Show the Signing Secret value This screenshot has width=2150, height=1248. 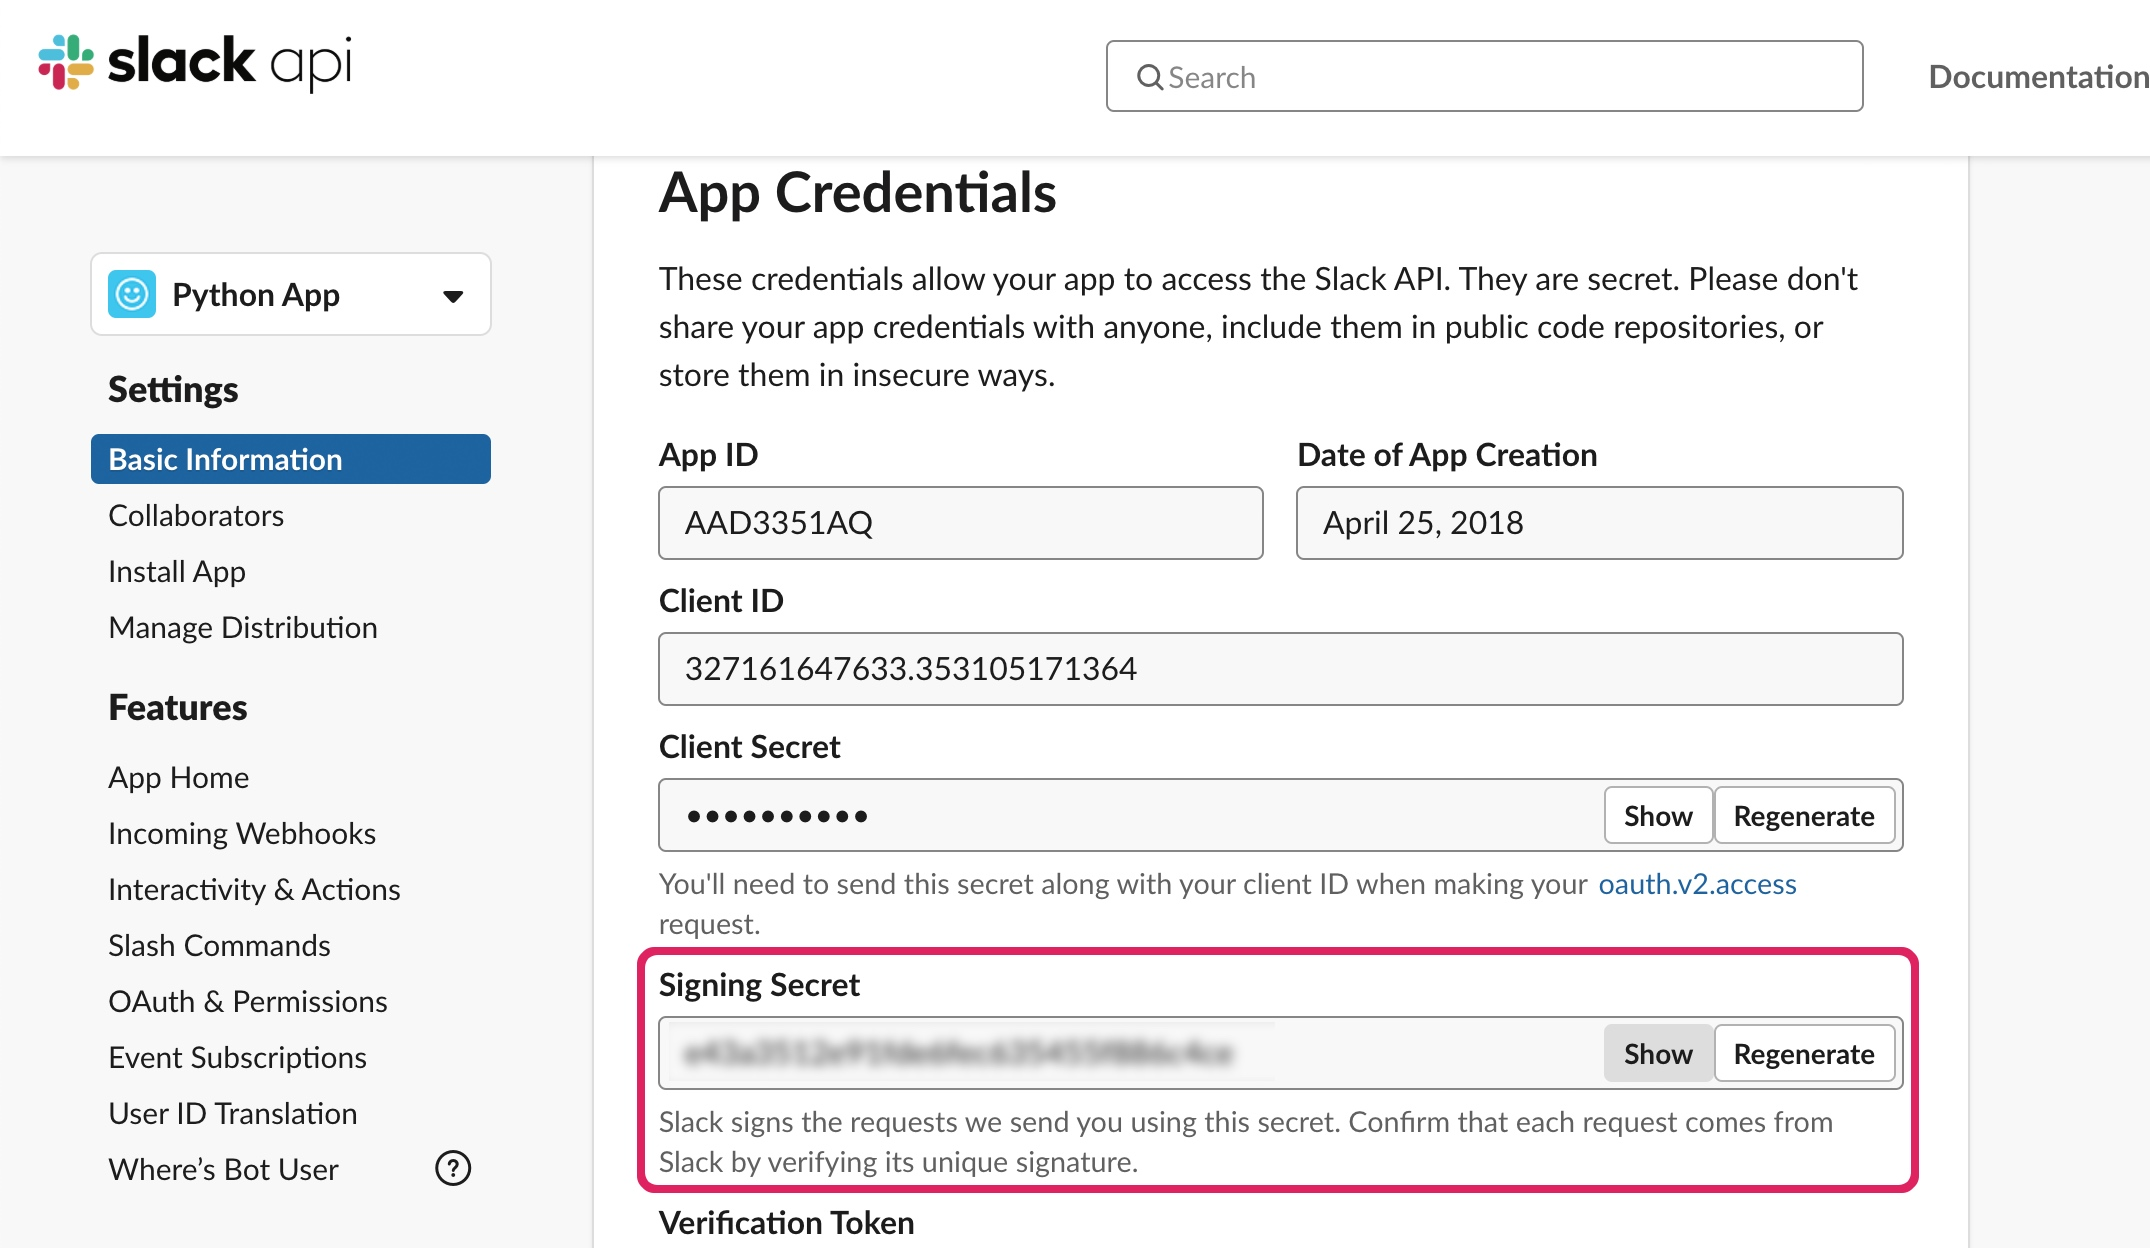1657,1054
